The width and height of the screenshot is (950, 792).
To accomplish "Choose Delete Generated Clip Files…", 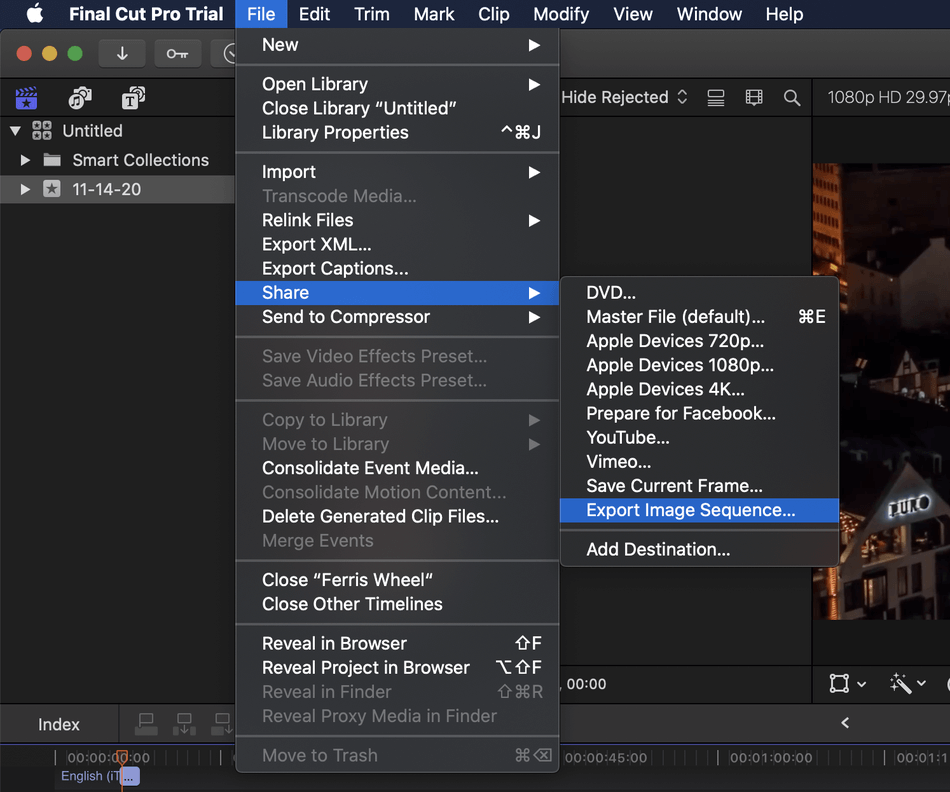I will point(397,516).
